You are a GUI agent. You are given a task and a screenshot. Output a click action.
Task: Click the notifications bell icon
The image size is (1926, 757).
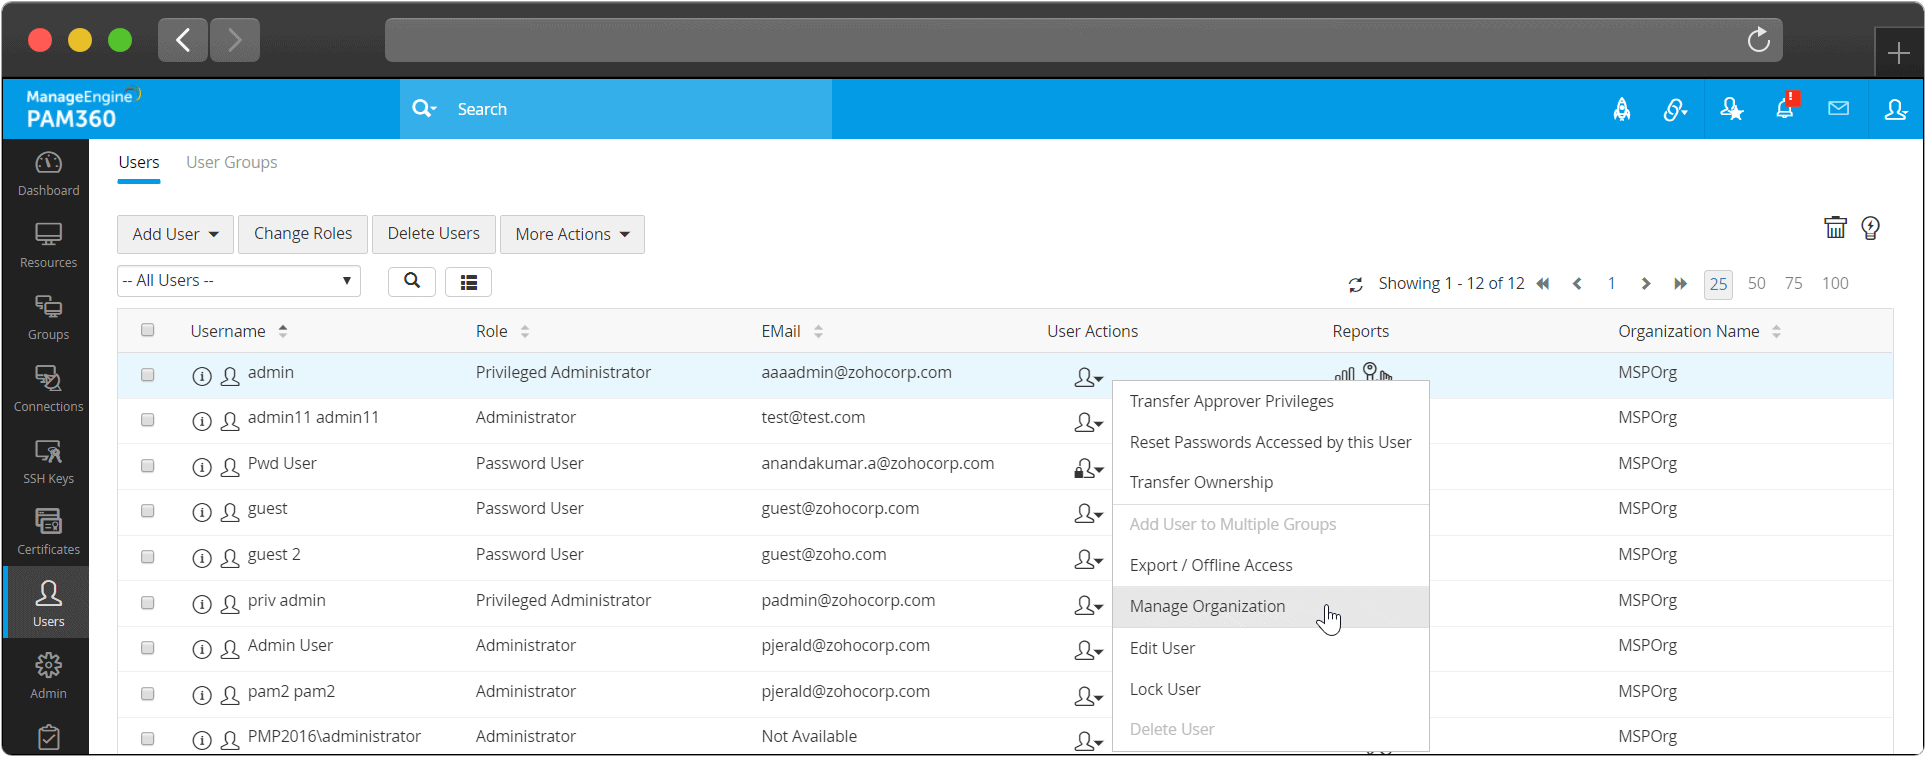coord(1785,108)
